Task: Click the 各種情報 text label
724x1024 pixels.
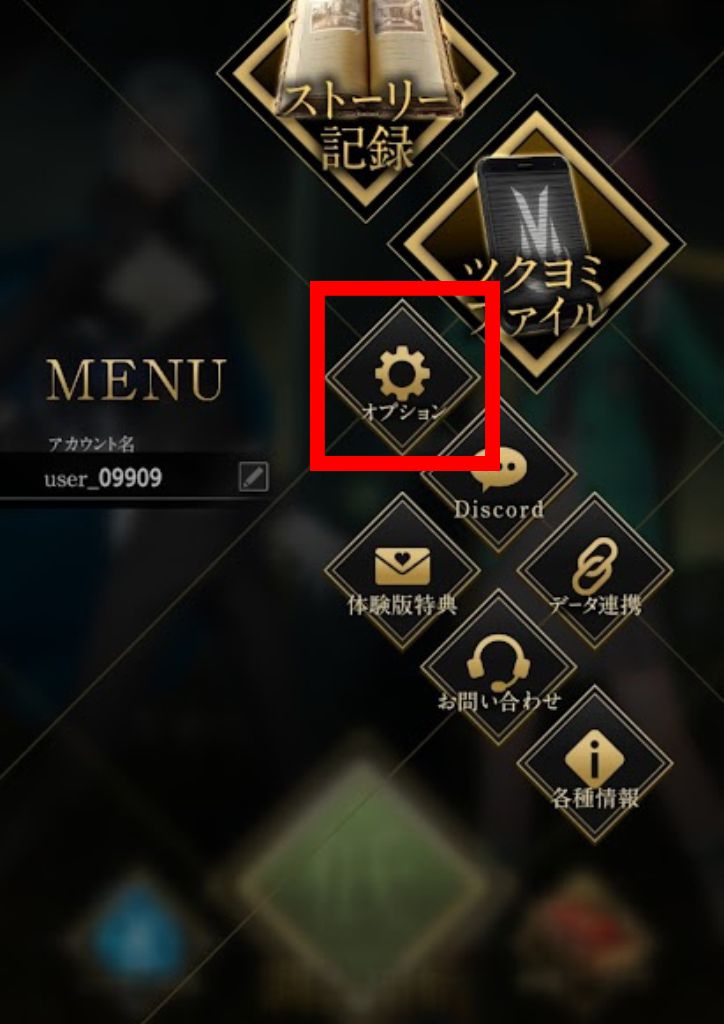Action: point(595,798)
